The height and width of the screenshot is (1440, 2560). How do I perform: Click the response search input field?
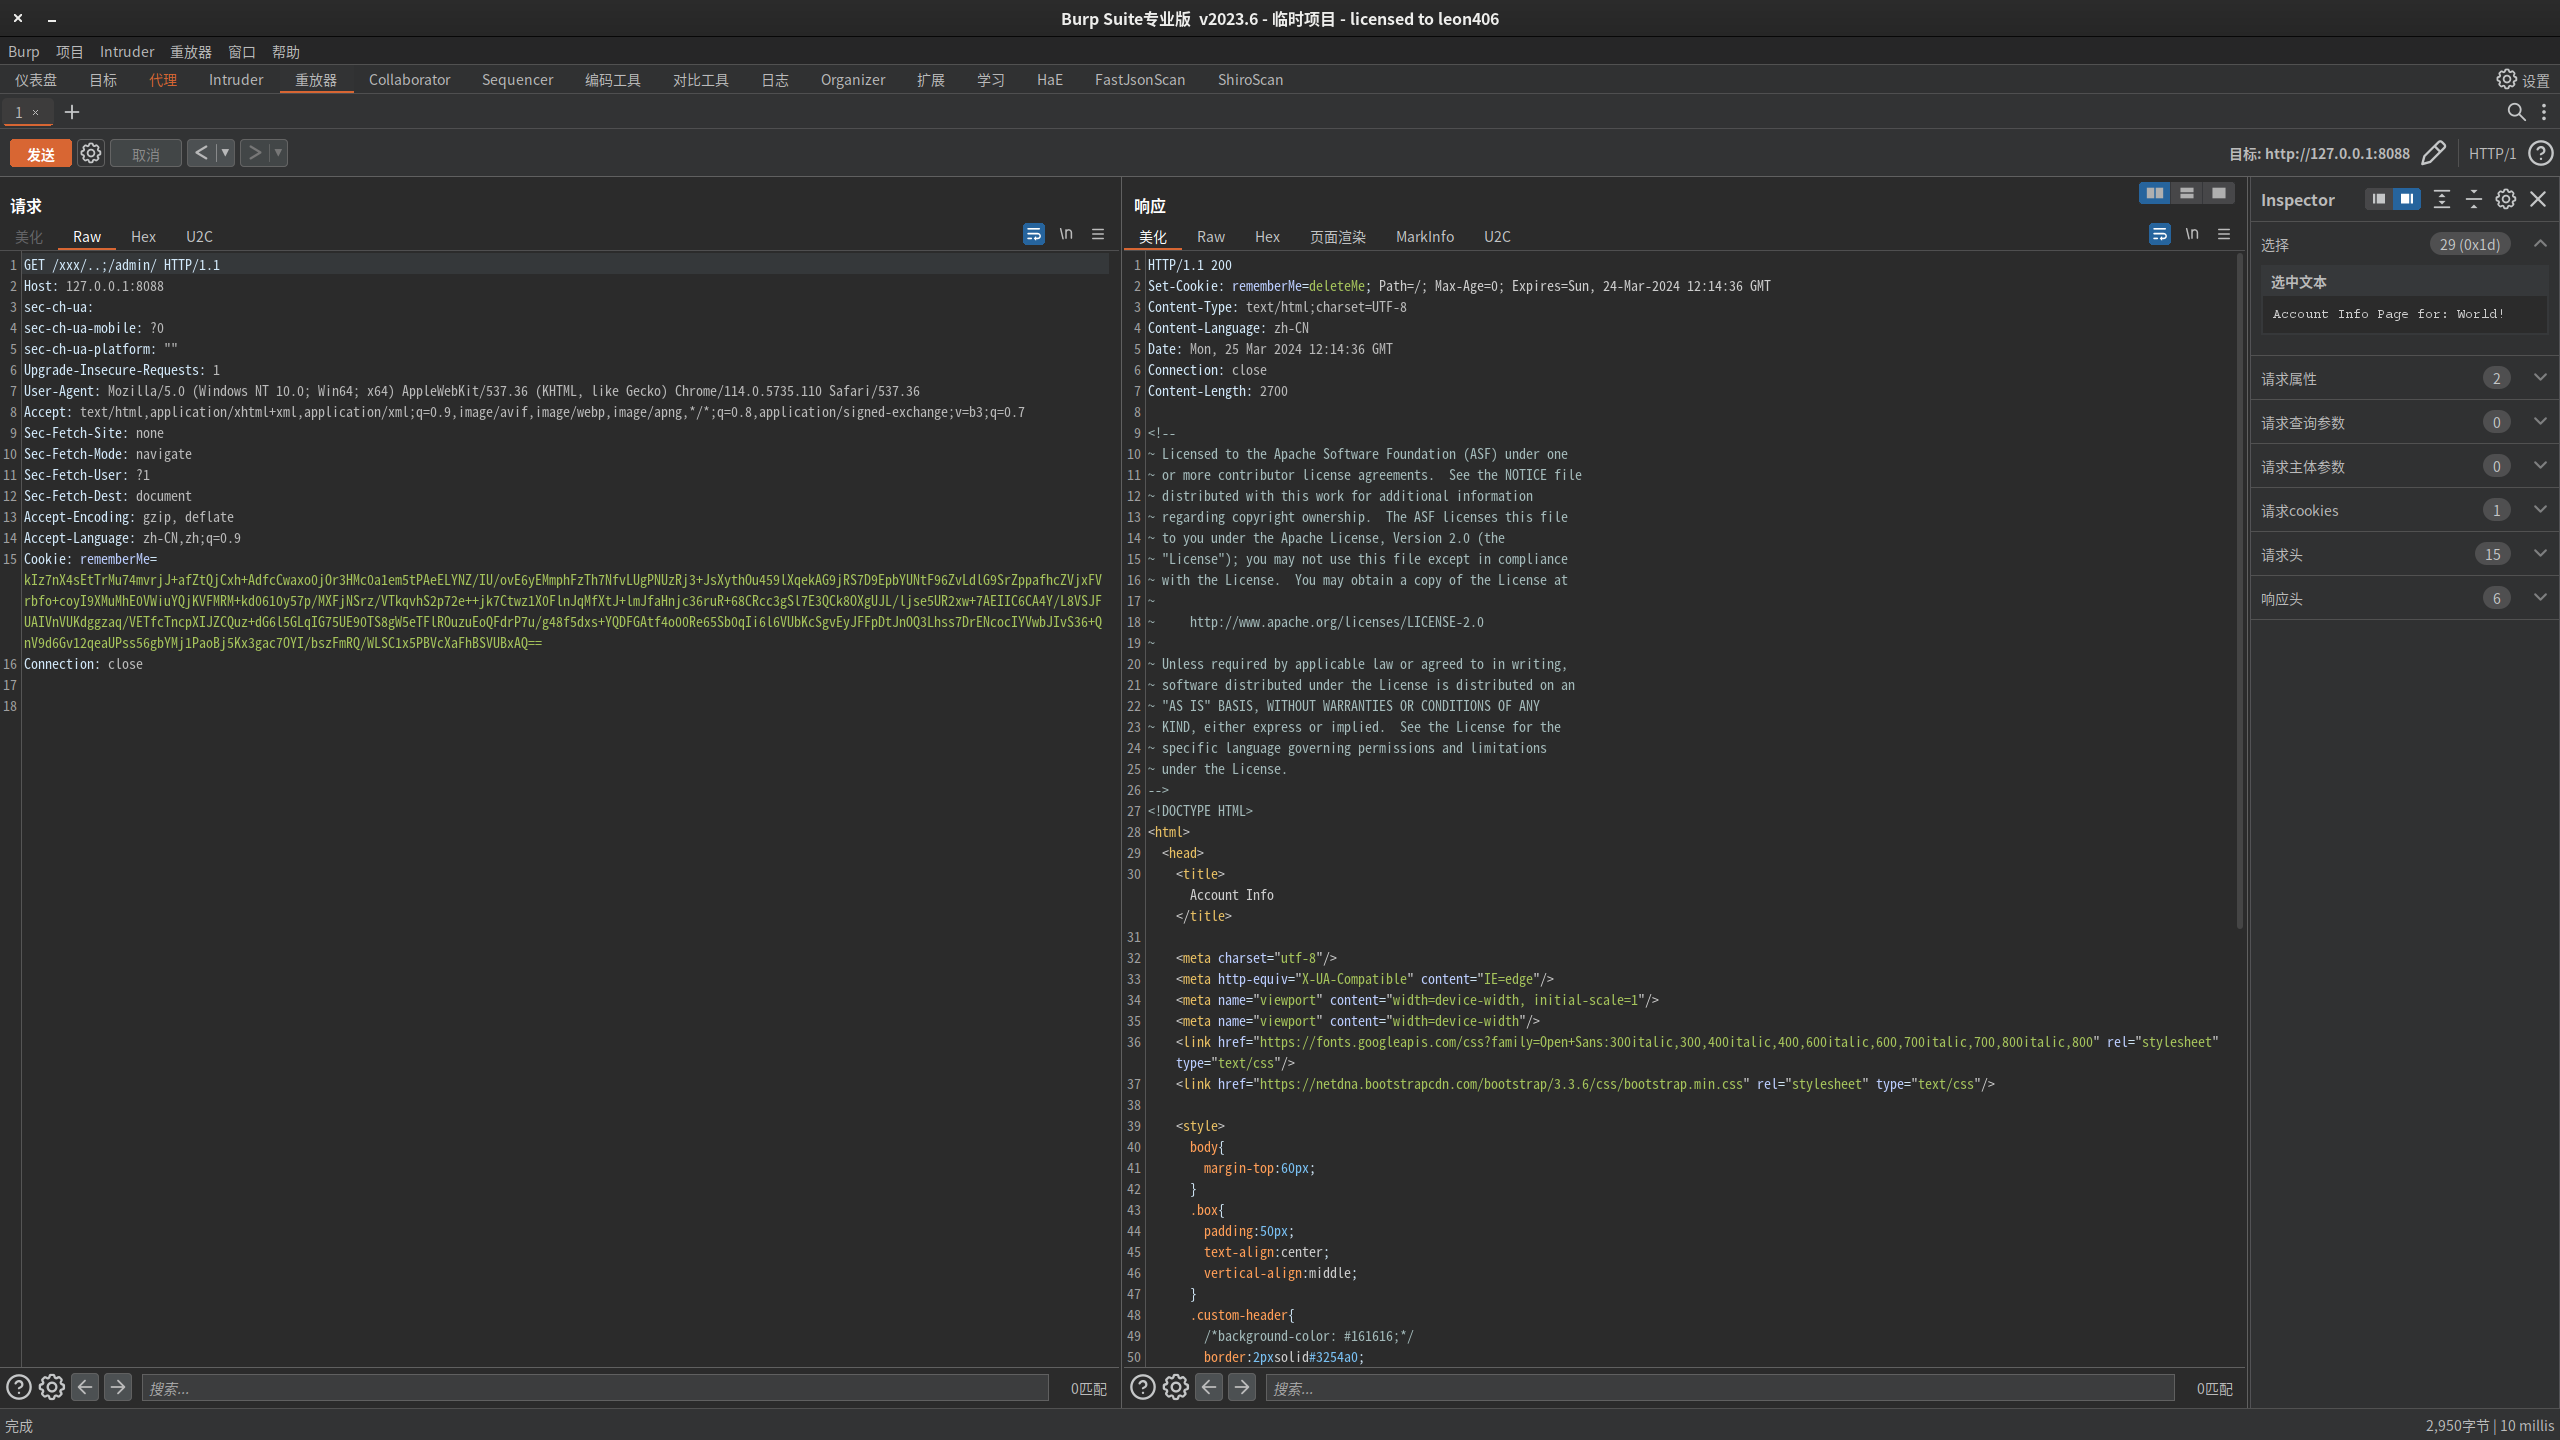tap(1720, 1388)
